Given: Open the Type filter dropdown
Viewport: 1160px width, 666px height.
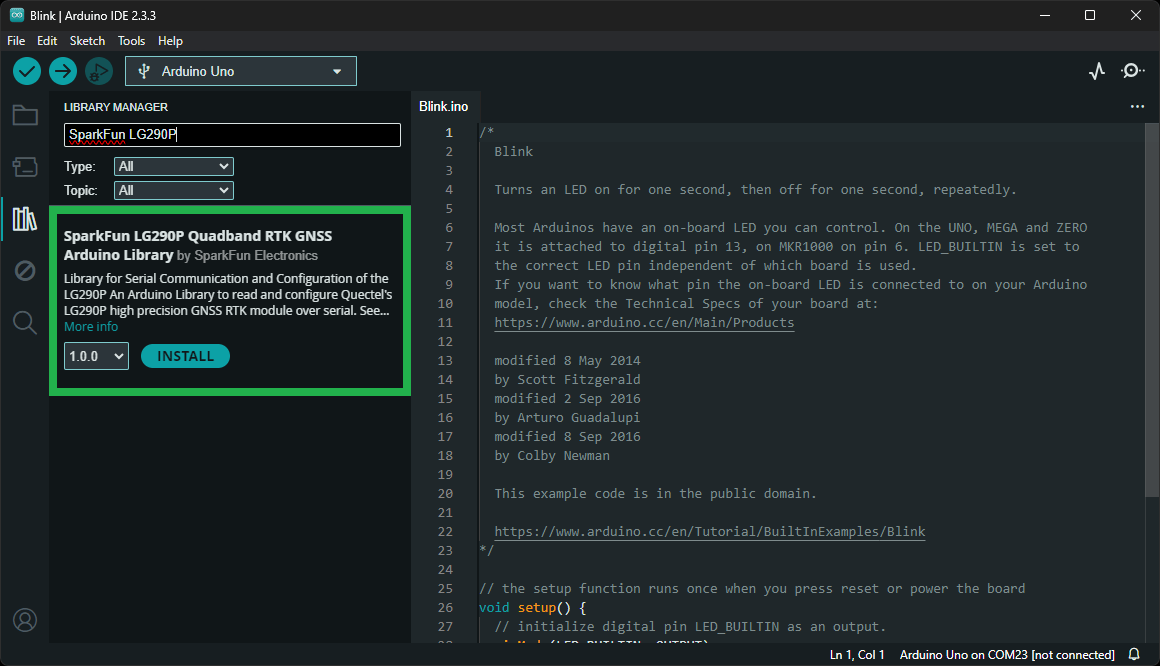Looking at the screenshot, I should 174,166.
